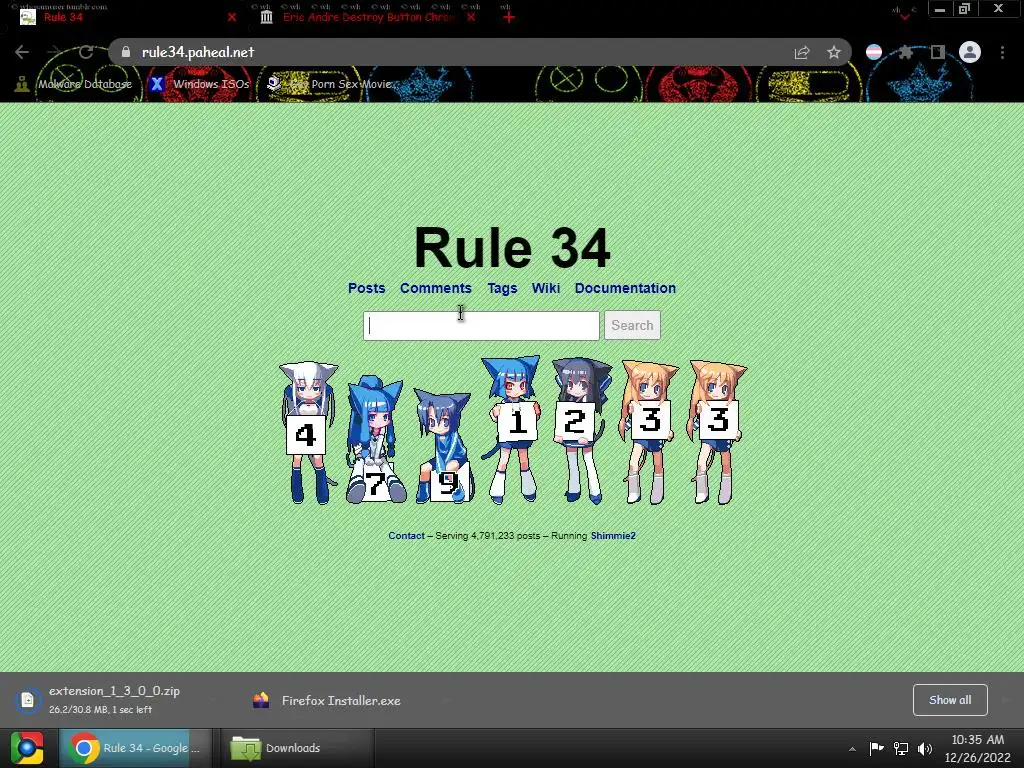This screenshot has height=768, width=1024.
Task: Bookmark this page with the star icon
Action: click(834, 53)
